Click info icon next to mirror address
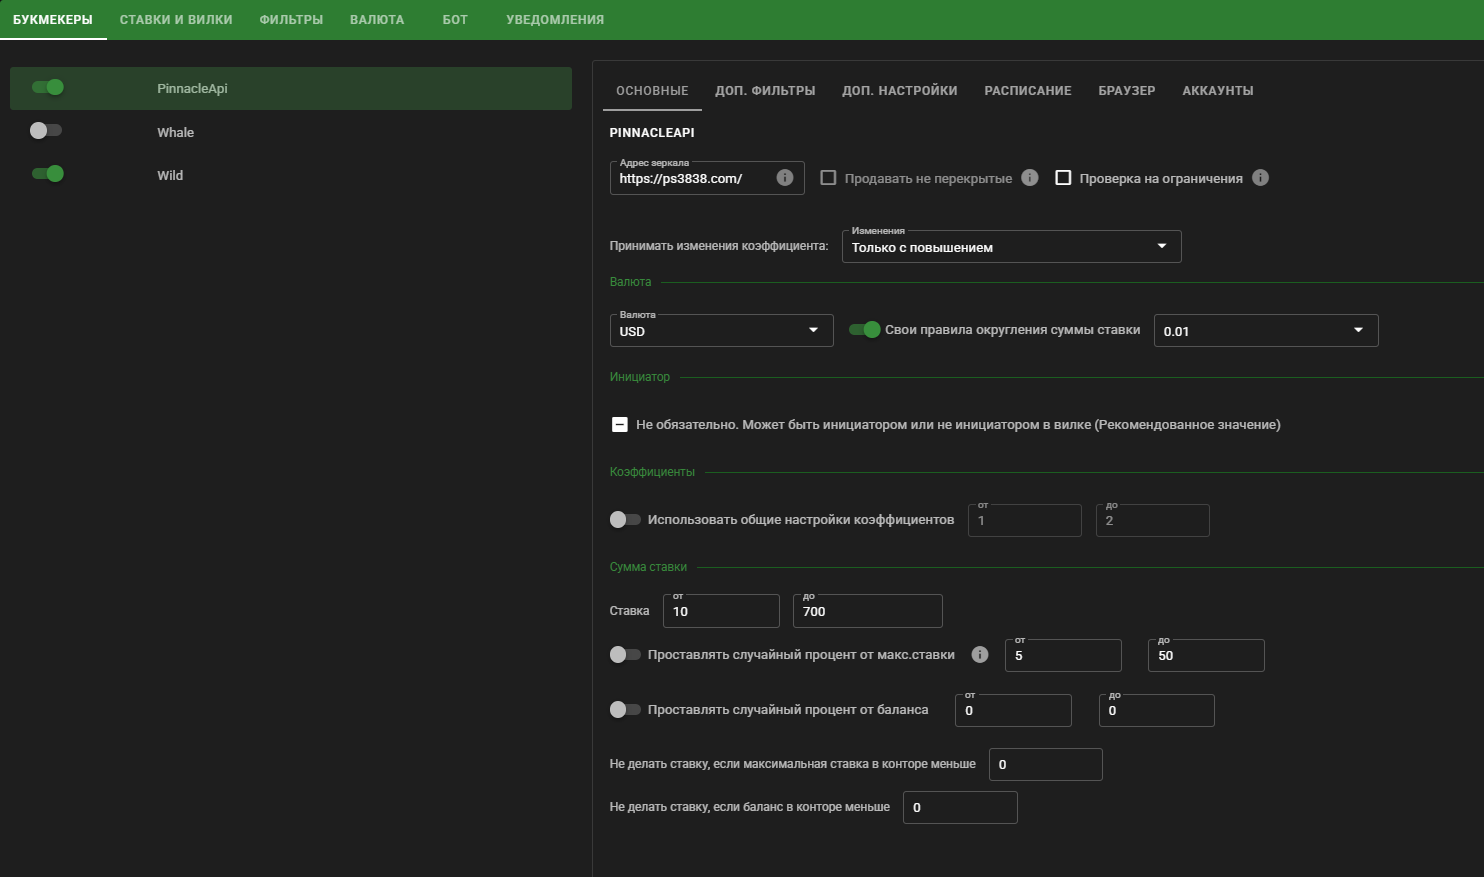This screenshot has width=1484, height=877. point(785,178)
